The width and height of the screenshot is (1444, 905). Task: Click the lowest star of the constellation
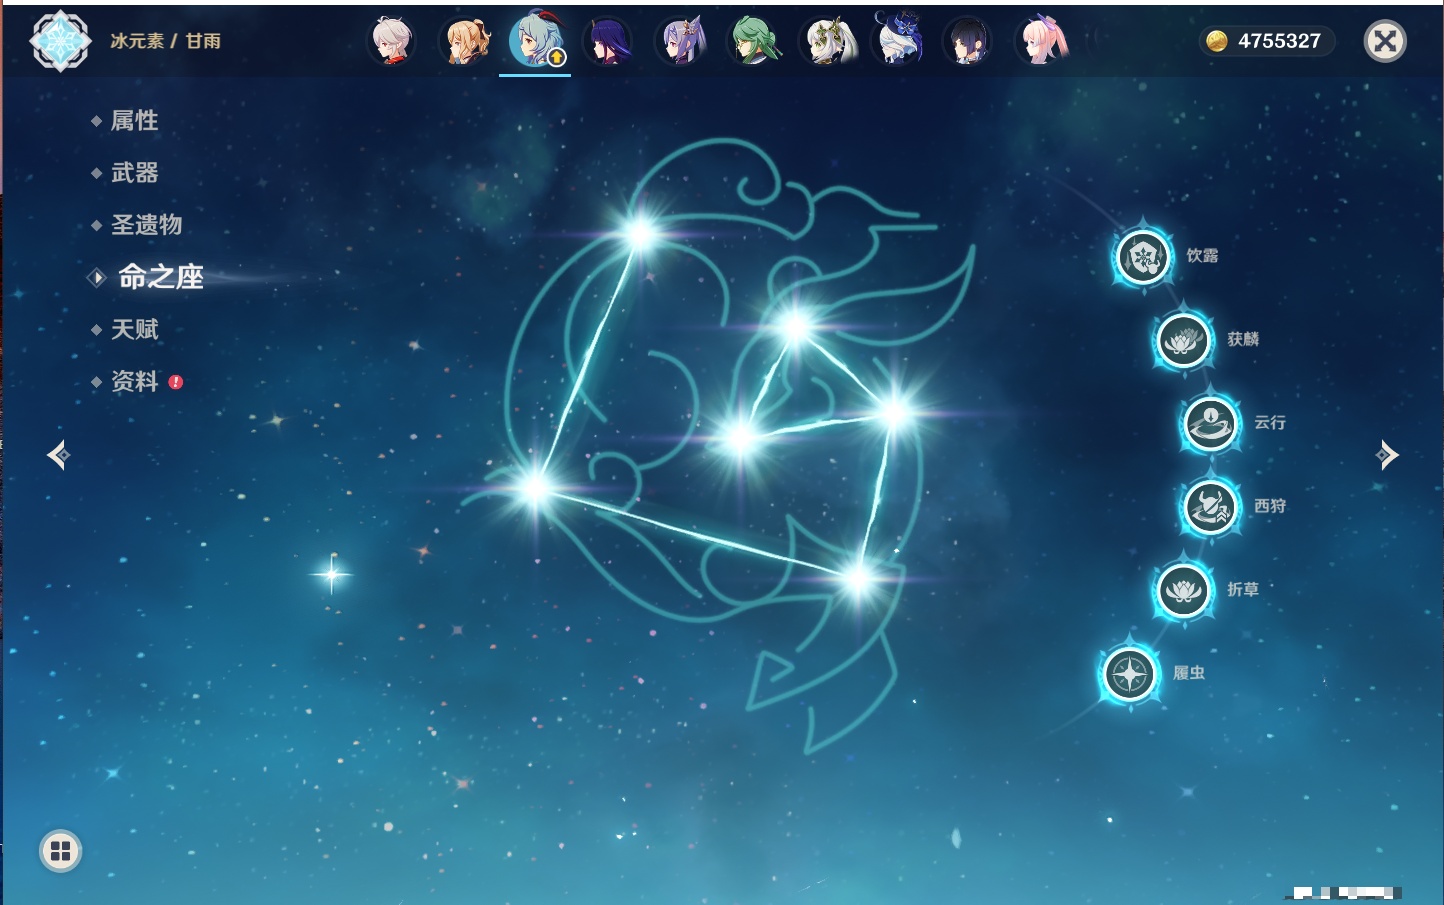click(x=857, y=578)
